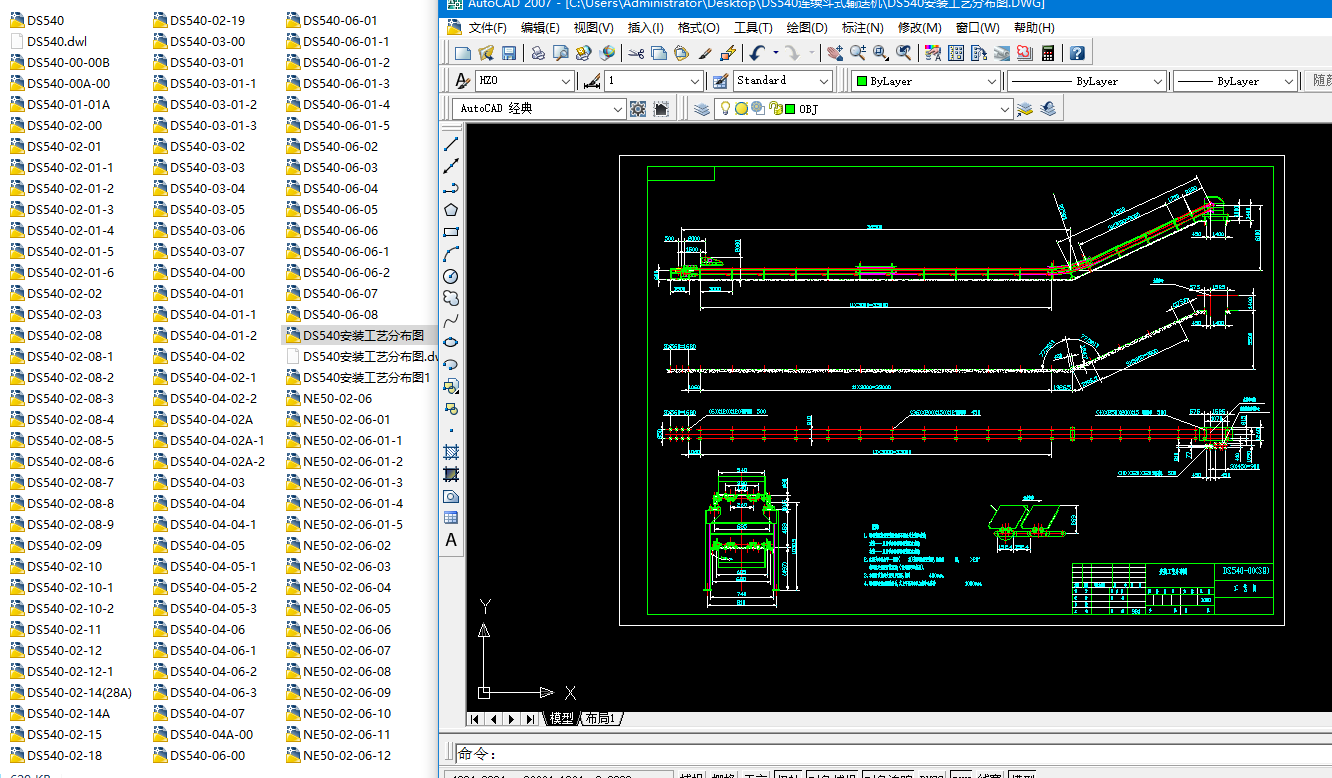Click the OBJ layer green color square

pyautogui.click(x=790, y=109)
